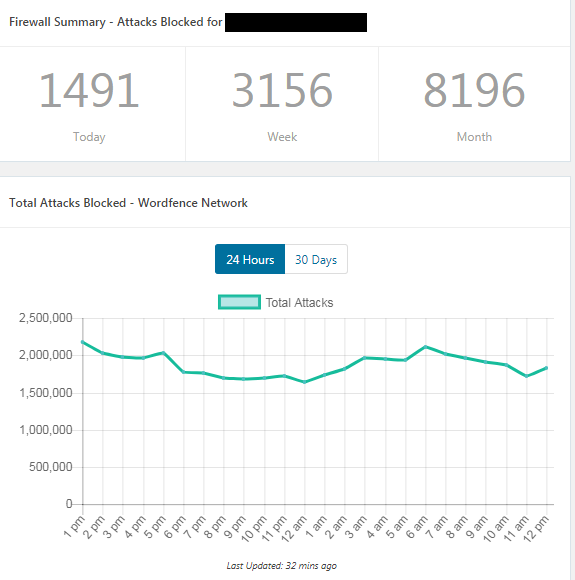Screen dimensions: 575x580
Task: Click the Total Attacks legend label
Action: click(299, 303)
